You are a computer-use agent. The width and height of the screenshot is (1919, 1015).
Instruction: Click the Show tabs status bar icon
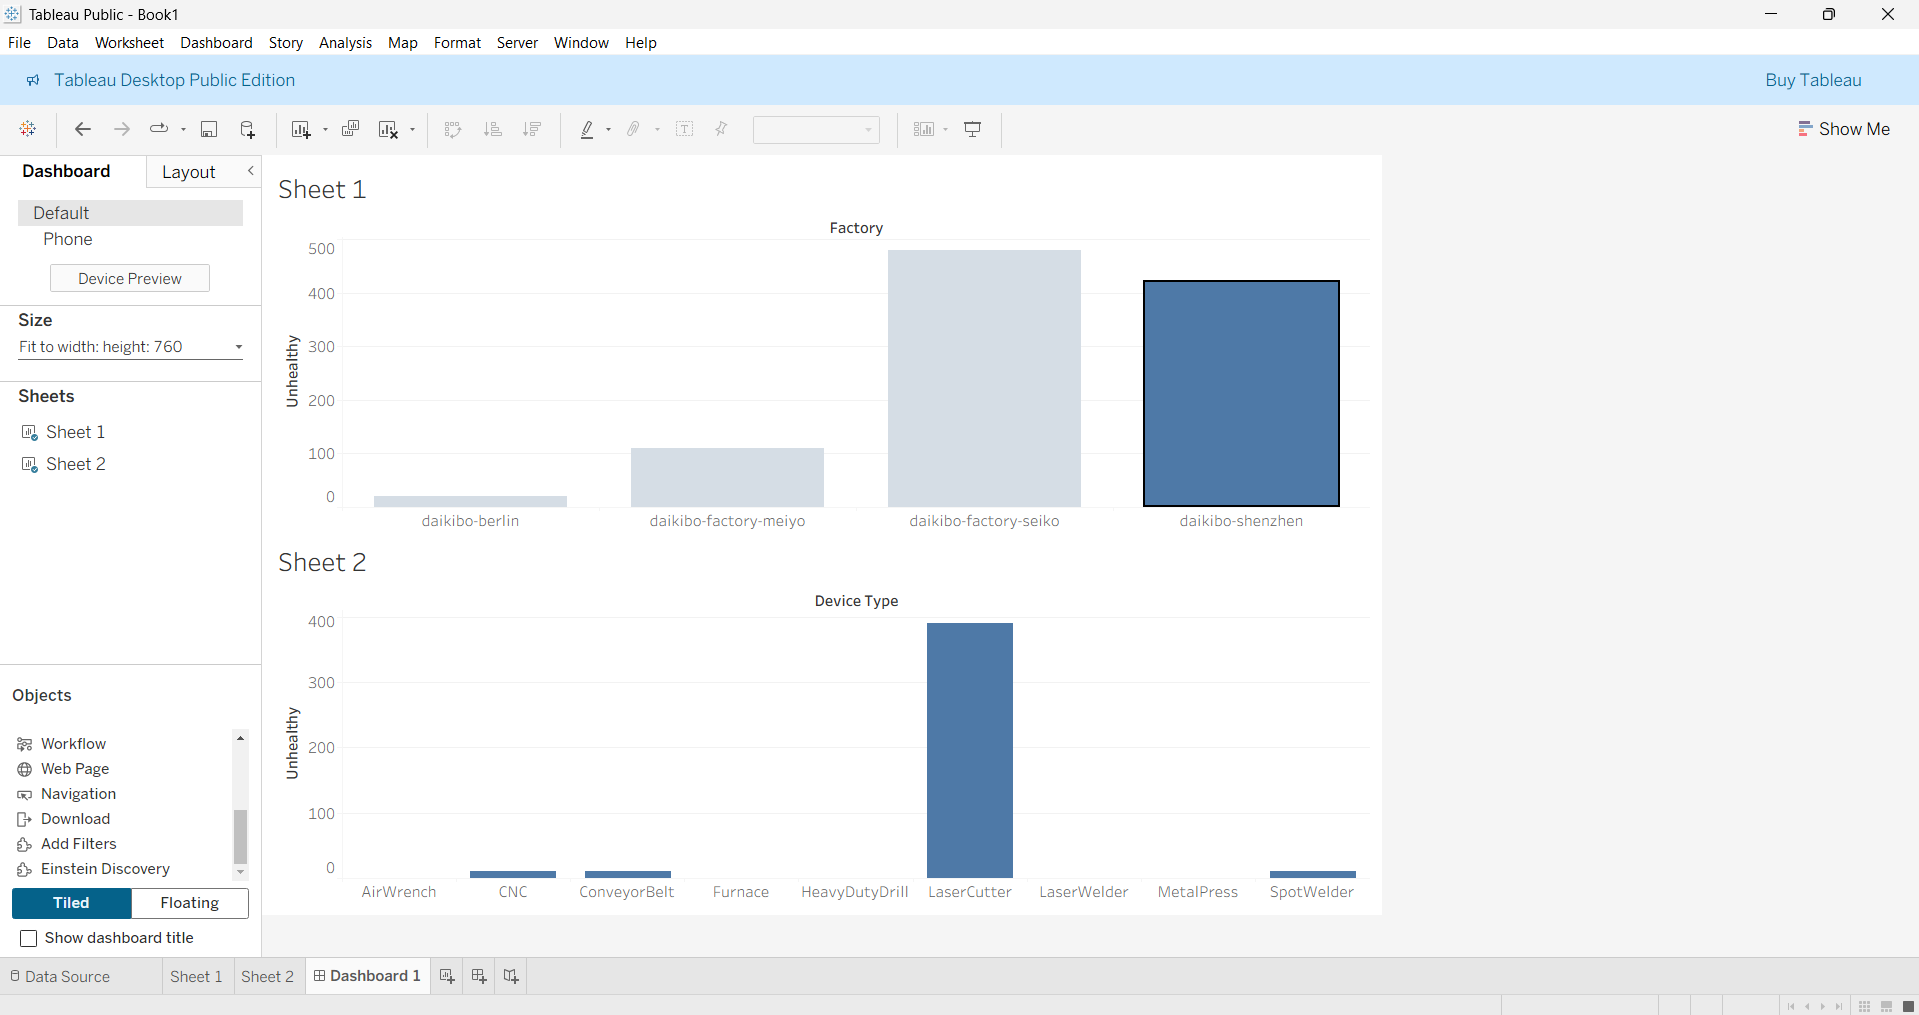(1908, 1006)
